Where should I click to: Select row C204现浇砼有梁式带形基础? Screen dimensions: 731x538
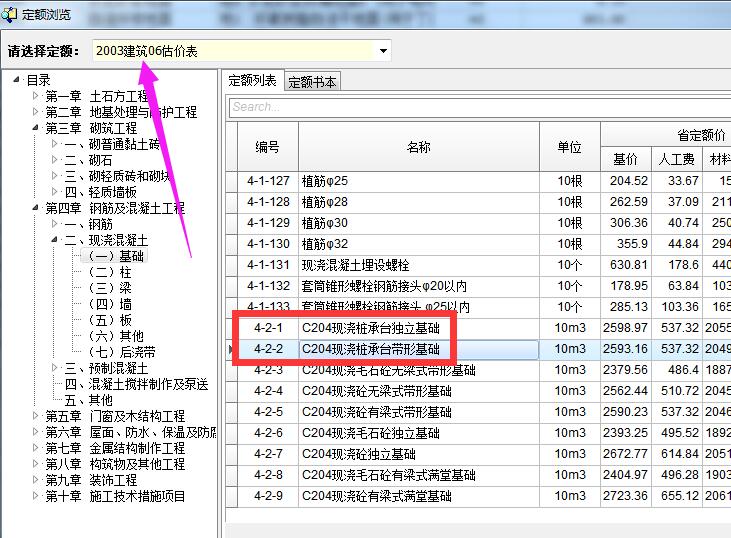click(x=478, y=412)
